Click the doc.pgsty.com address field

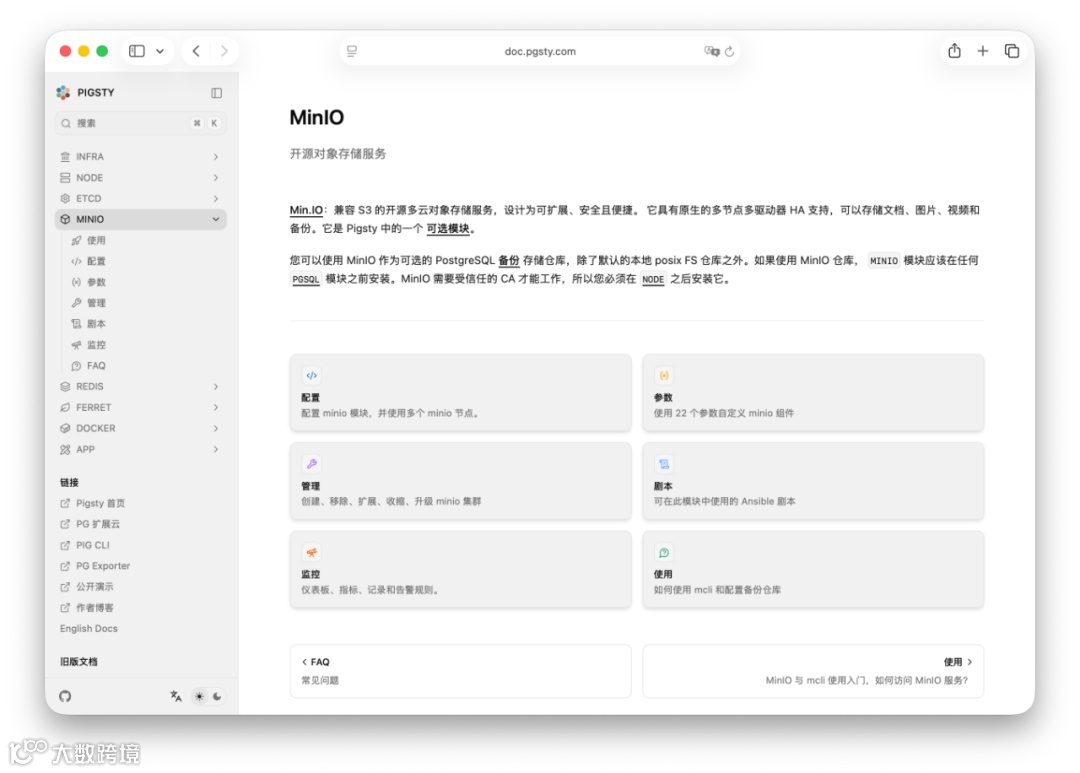click(540, 51)
